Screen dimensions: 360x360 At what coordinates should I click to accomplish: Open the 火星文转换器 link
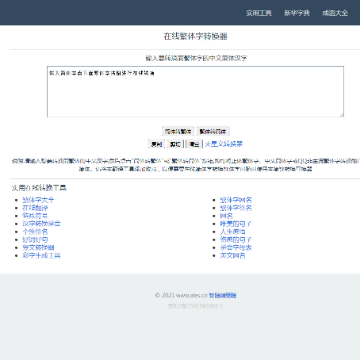click(x=223, y=144)
